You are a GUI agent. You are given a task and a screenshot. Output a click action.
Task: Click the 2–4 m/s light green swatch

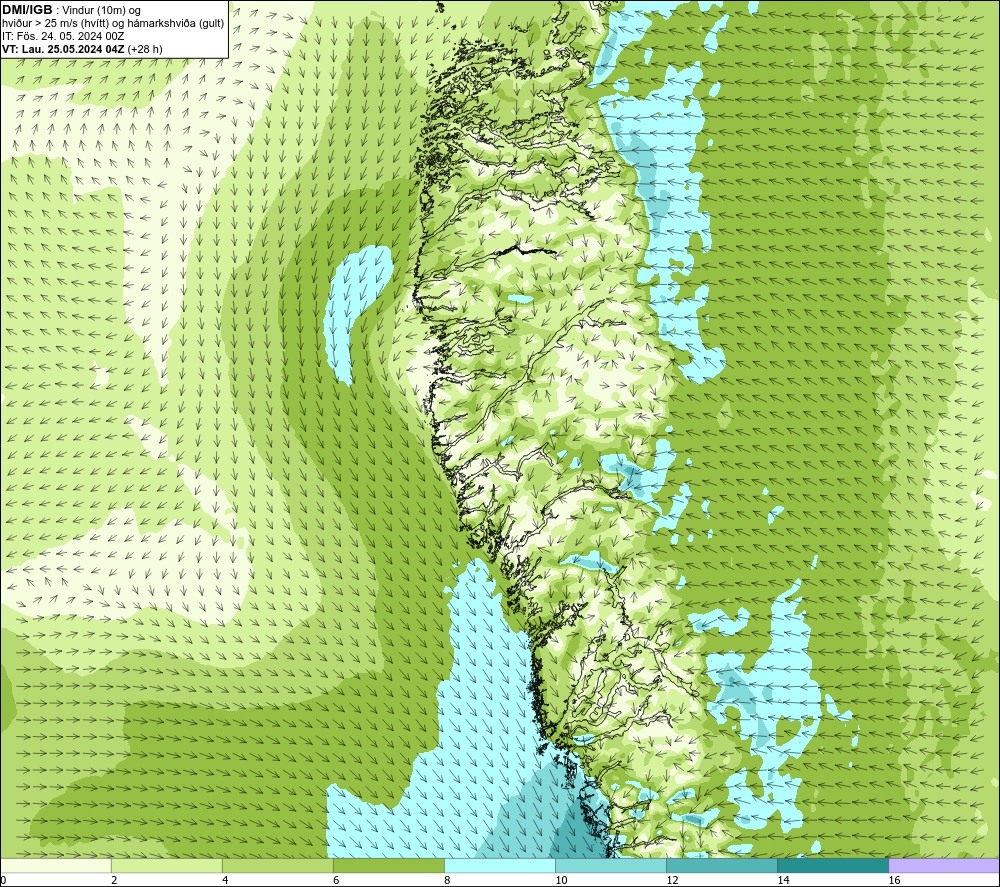(167, 866)
